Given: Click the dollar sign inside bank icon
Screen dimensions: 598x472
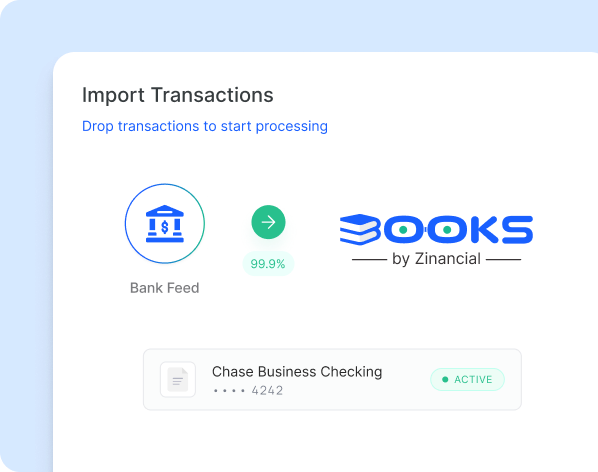Looking at the screenshot, I should point(165,227).
